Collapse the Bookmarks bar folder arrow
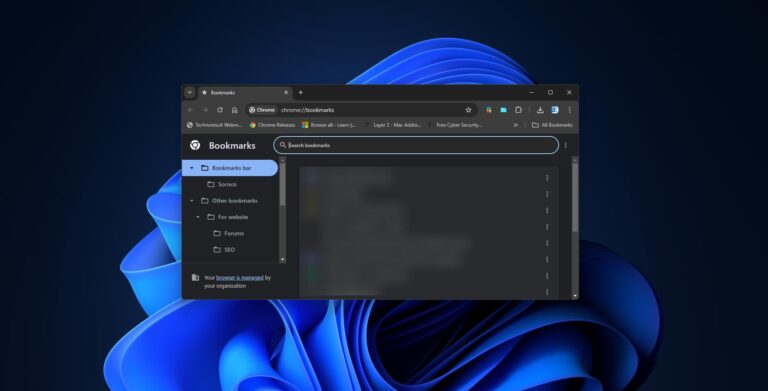The height and width of the screenshot is (391, 768). coord(192,168)
